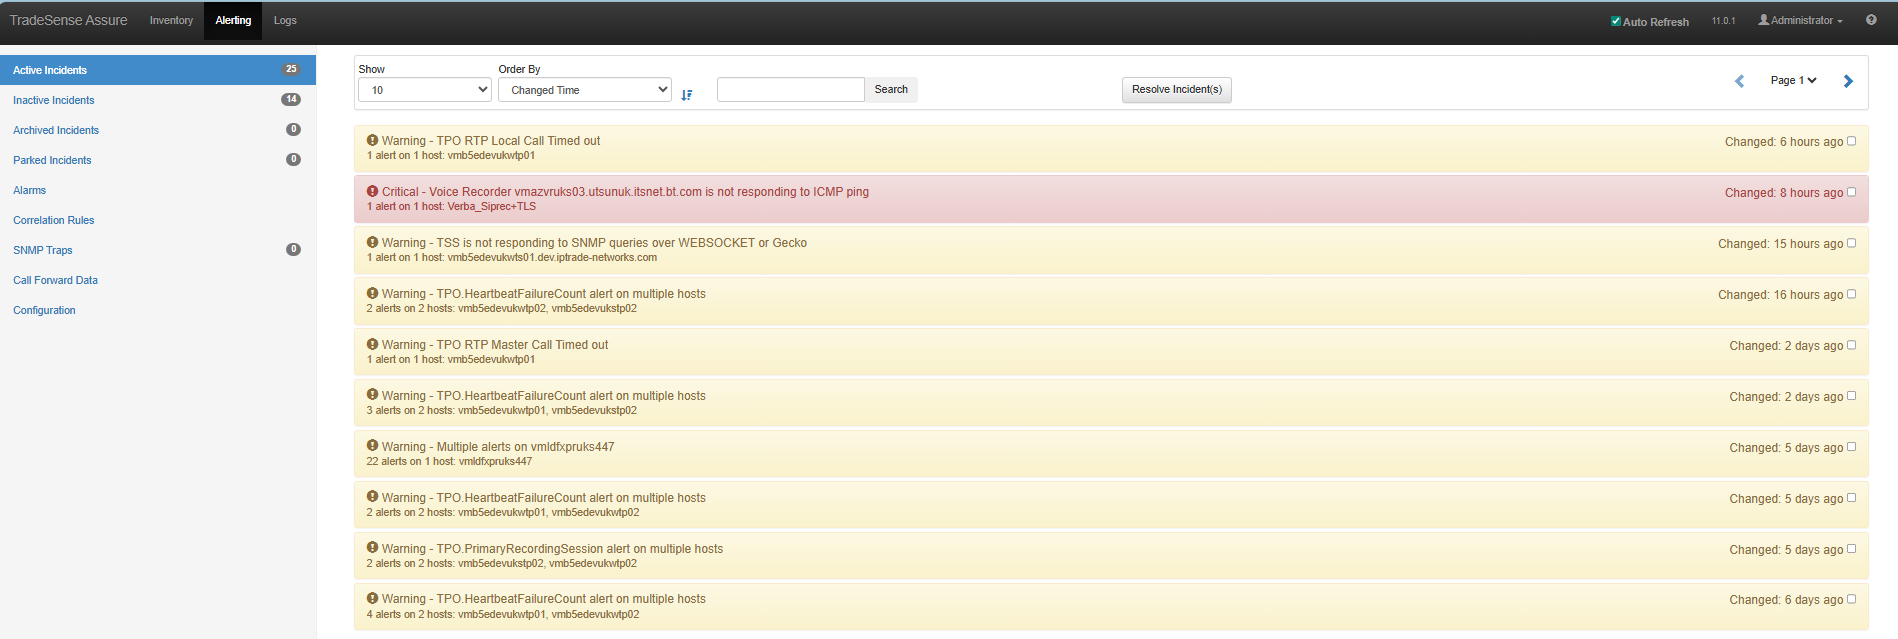The width and height of the screenshot is (1898, 639).
Task: Click critical icon for Voice Recorder incident
Action: [372, 191]
